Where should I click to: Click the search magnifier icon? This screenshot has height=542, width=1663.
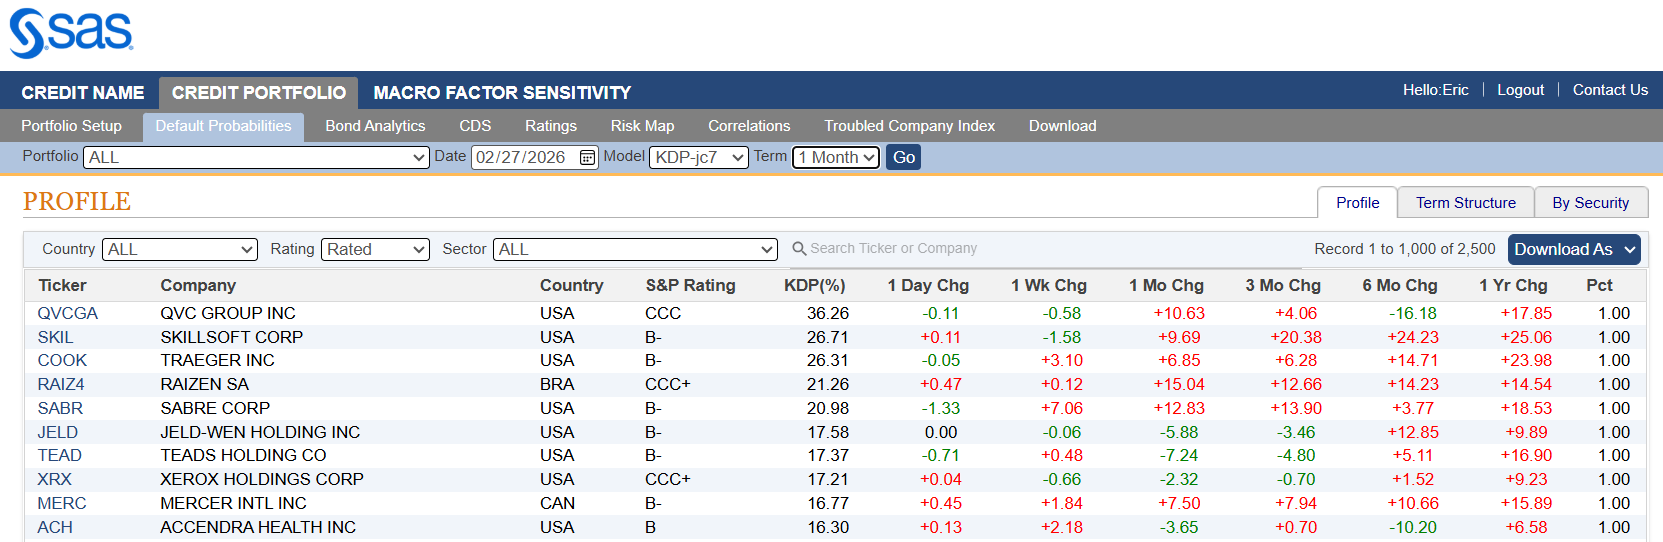(799, 249)
